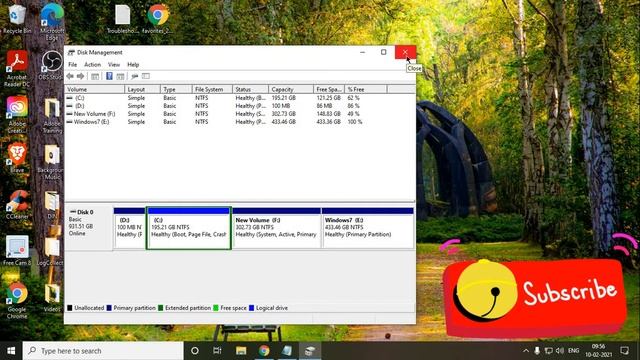Sort by the File System column header
The width and height of the screenshot is (640, 360).
pyautogui.click(x=212, y=89)
